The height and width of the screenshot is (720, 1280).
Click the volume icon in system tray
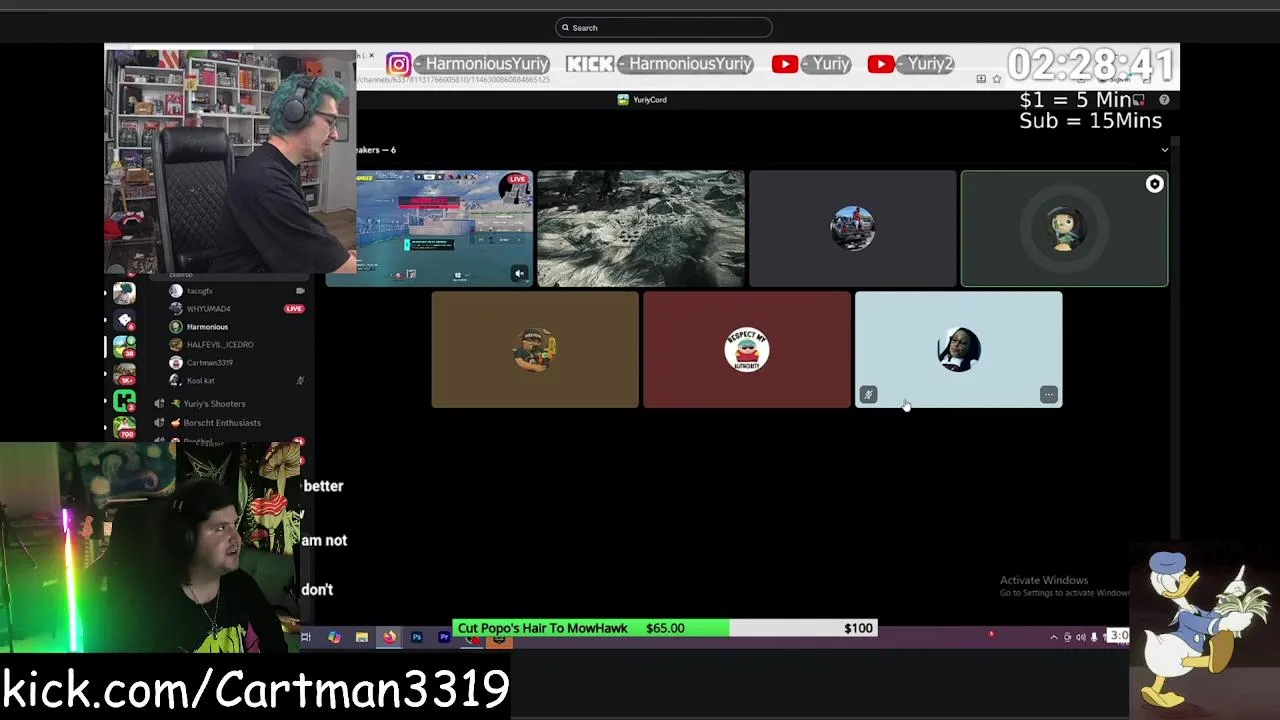pyautogui.click(x=1080, y=637)
